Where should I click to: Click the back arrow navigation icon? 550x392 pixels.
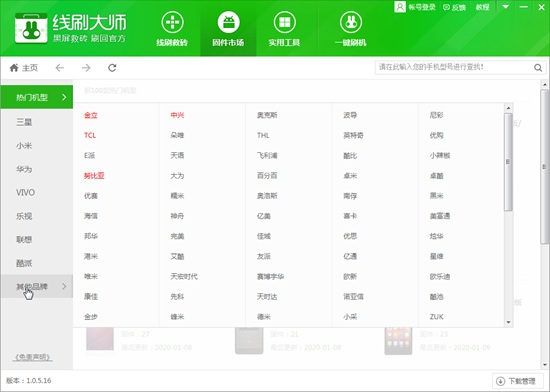60,68
